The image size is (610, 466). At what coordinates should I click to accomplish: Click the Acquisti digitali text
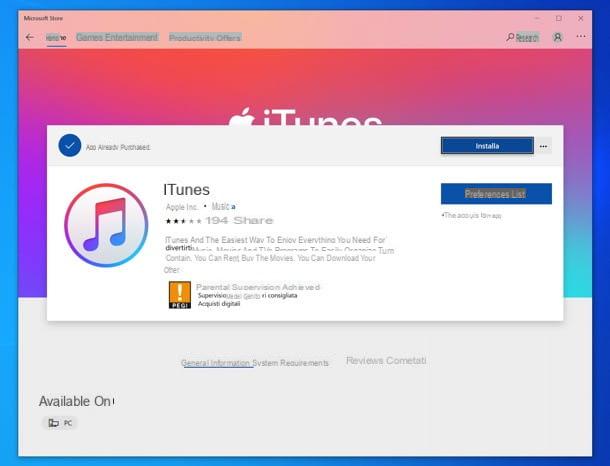click(219, 304)
